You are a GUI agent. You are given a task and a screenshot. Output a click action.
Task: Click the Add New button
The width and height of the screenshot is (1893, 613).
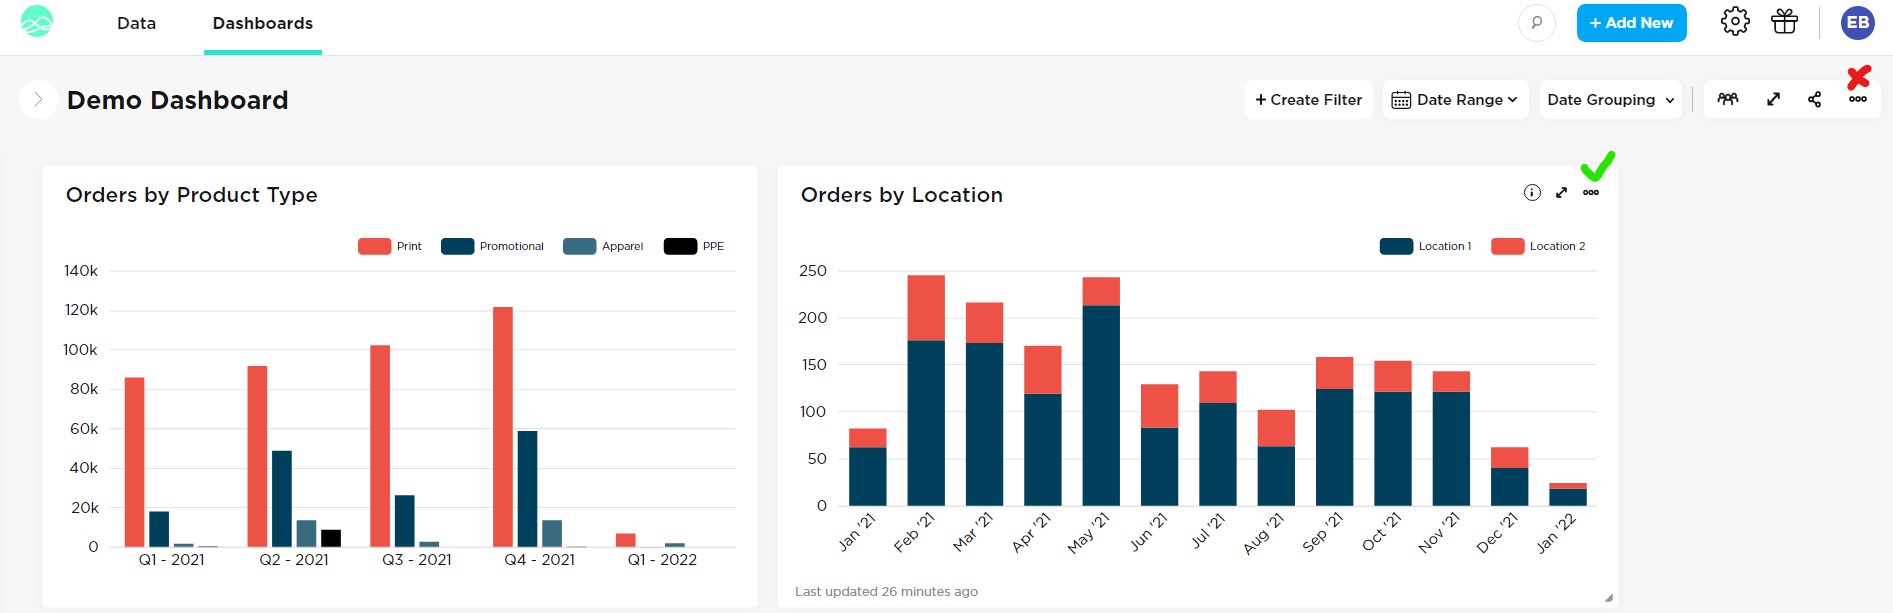1631,23
